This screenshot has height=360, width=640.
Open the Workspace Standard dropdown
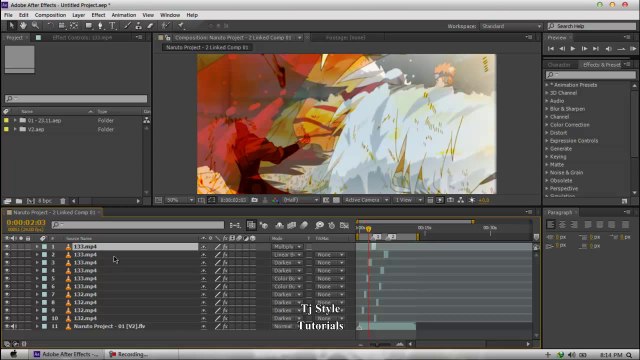point(511,26)
